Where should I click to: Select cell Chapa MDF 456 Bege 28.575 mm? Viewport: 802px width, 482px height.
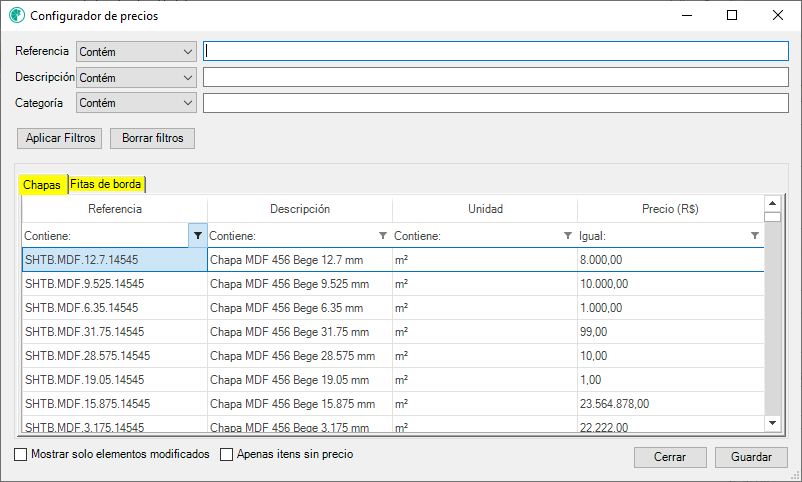click(300, 356)
